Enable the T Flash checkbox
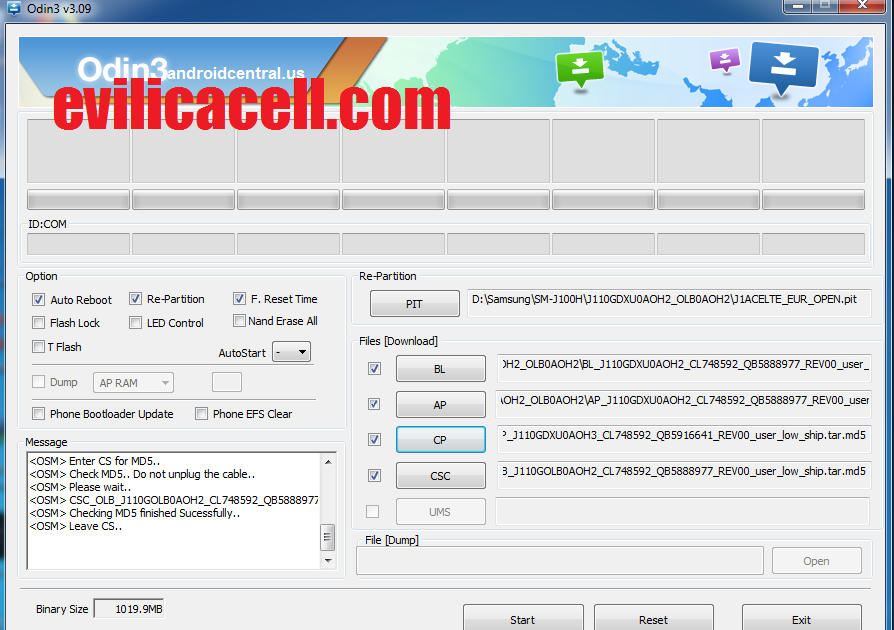 tap(38, 347)
